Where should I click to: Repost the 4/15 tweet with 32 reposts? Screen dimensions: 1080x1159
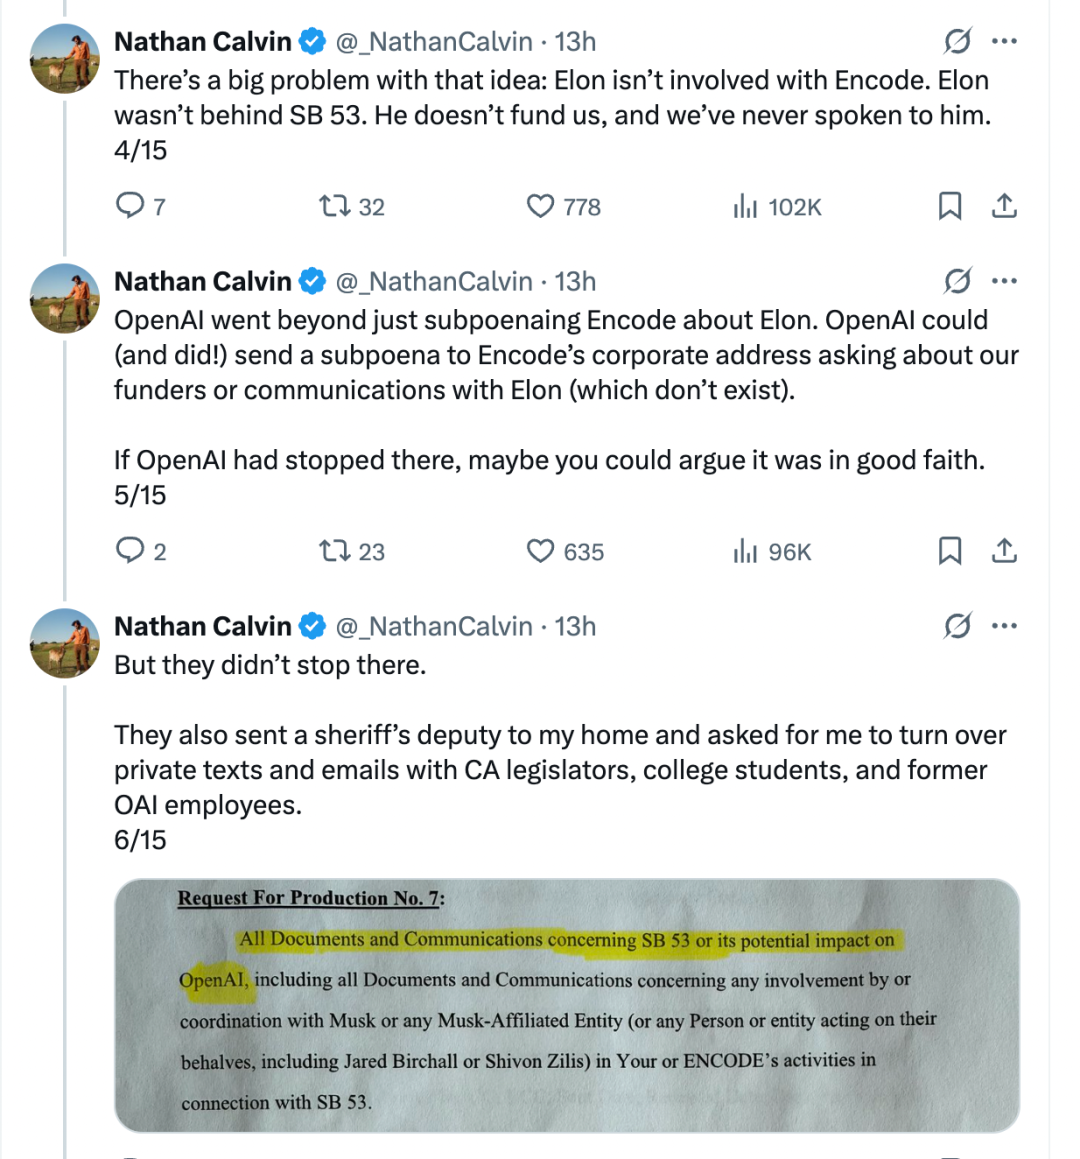tap(334, 206)
